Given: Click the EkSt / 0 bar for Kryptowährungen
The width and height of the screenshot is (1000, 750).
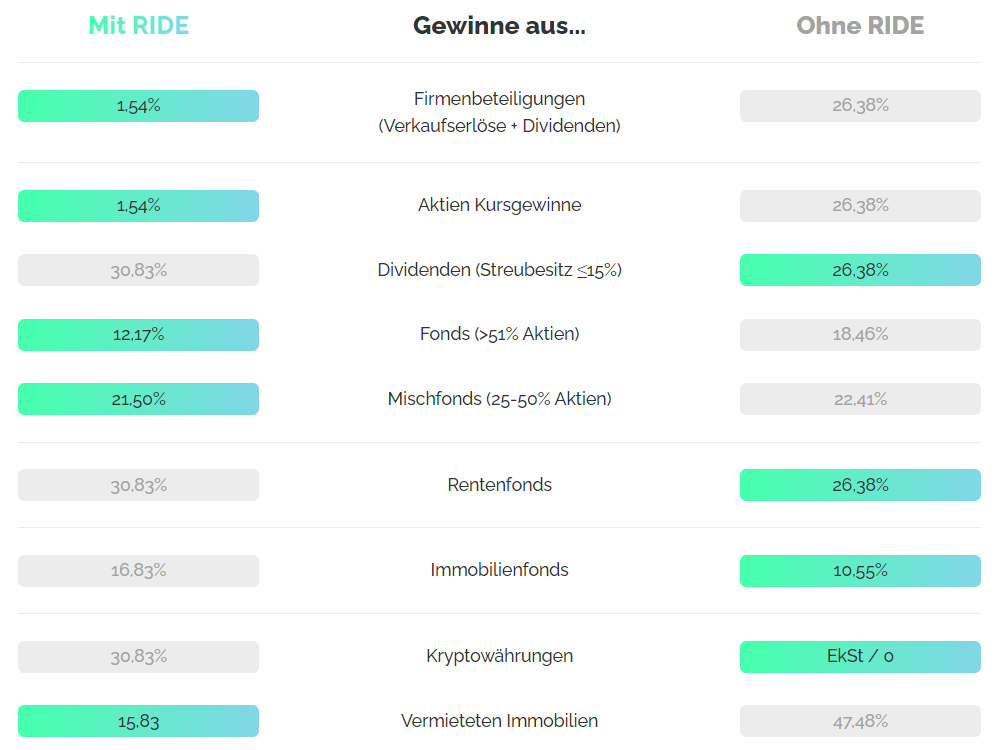Looking at the screenshot, I should 860,657.
